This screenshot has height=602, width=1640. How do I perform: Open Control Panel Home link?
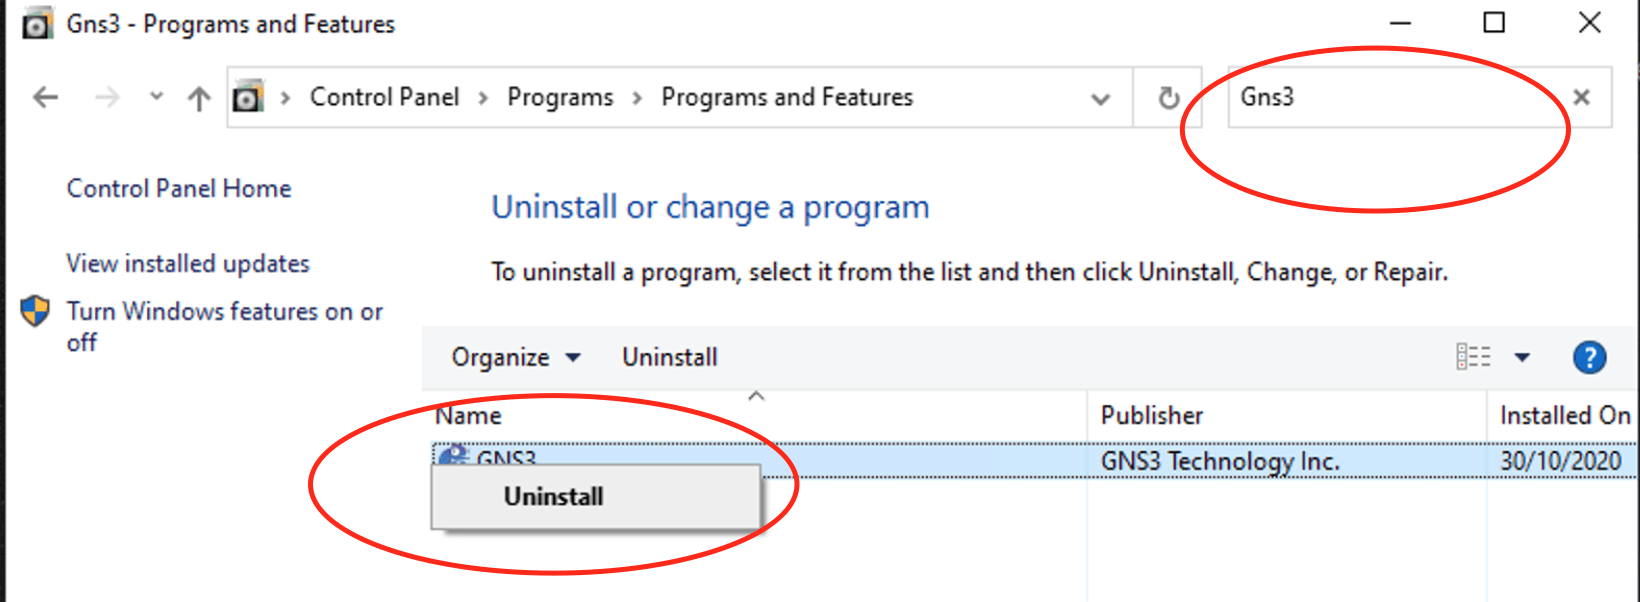click(x=179, y=188)
